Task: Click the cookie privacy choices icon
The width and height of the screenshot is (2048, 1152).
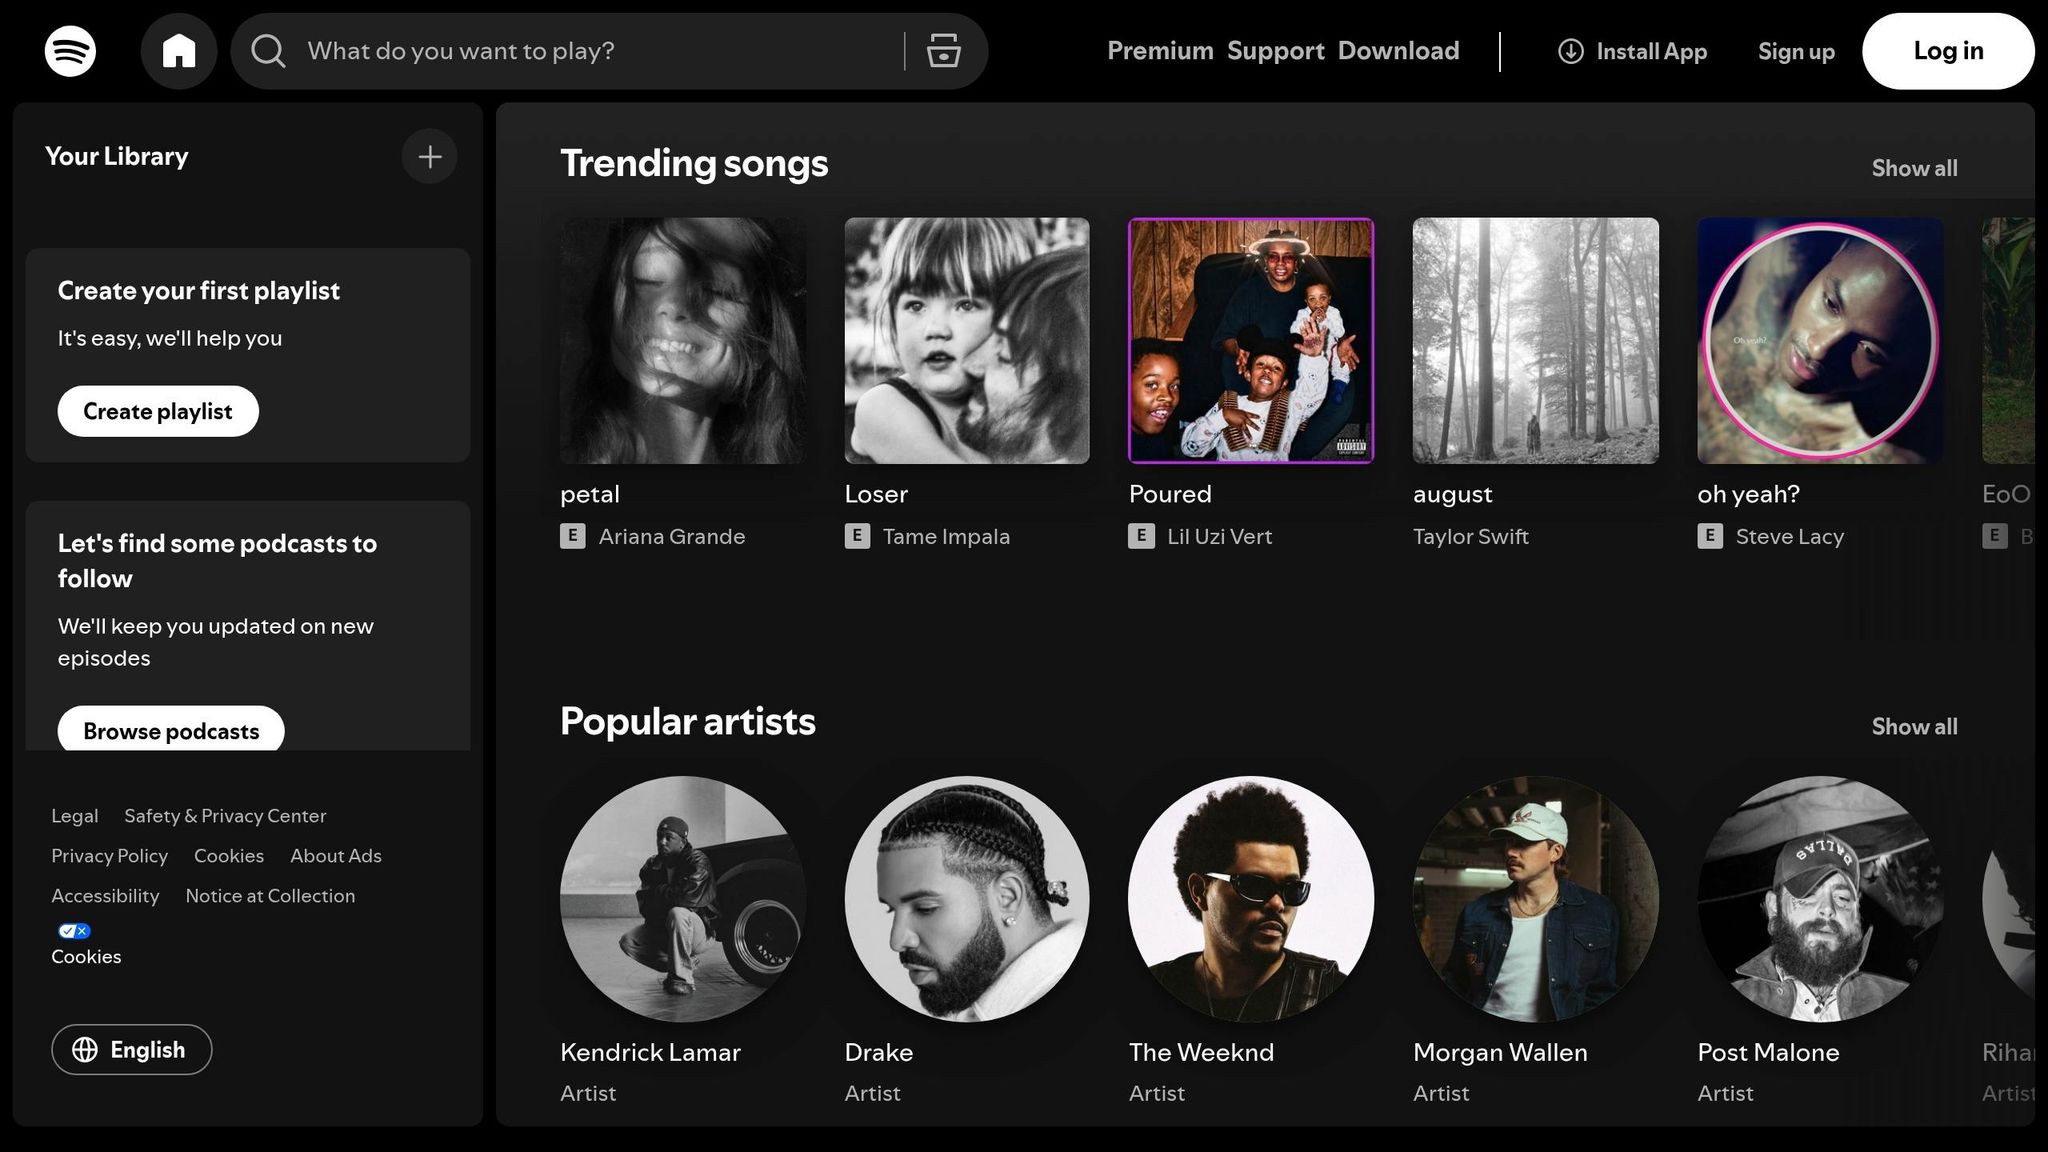Action: [74, 931]
